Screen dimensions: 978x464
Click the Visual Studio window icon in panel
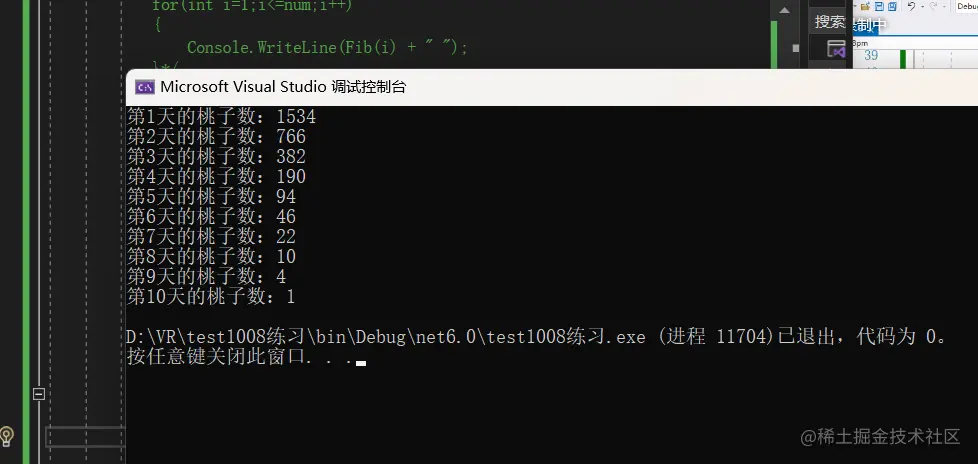point(836,49)
